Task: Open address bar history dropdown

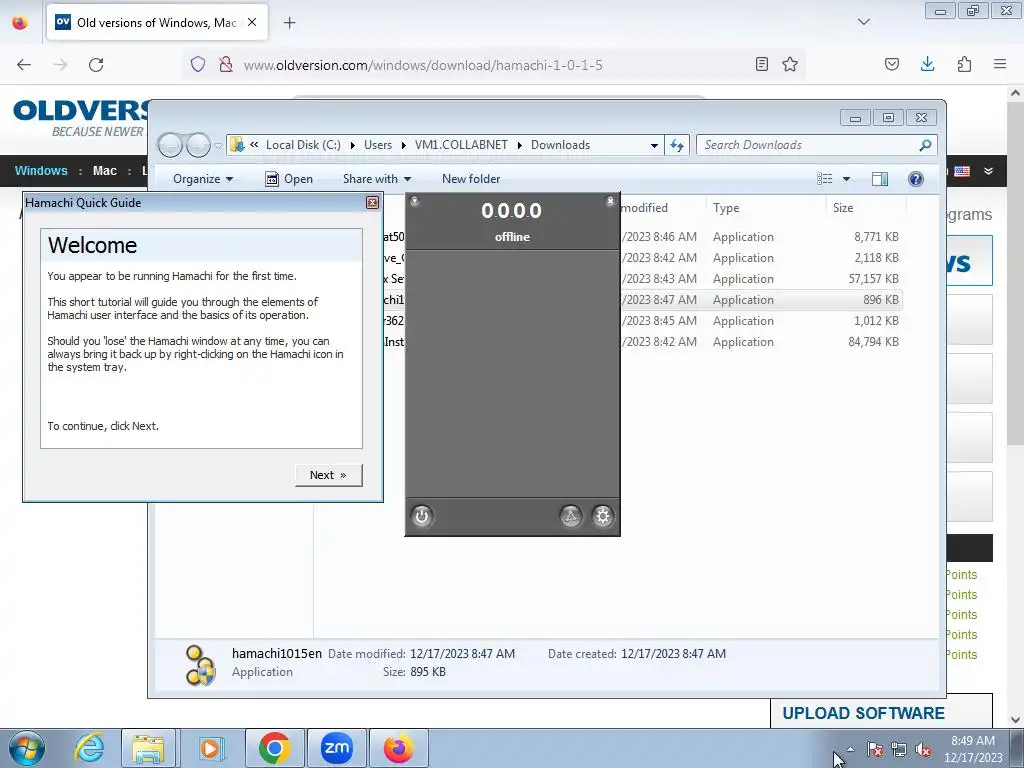Action: click(654, 145)
